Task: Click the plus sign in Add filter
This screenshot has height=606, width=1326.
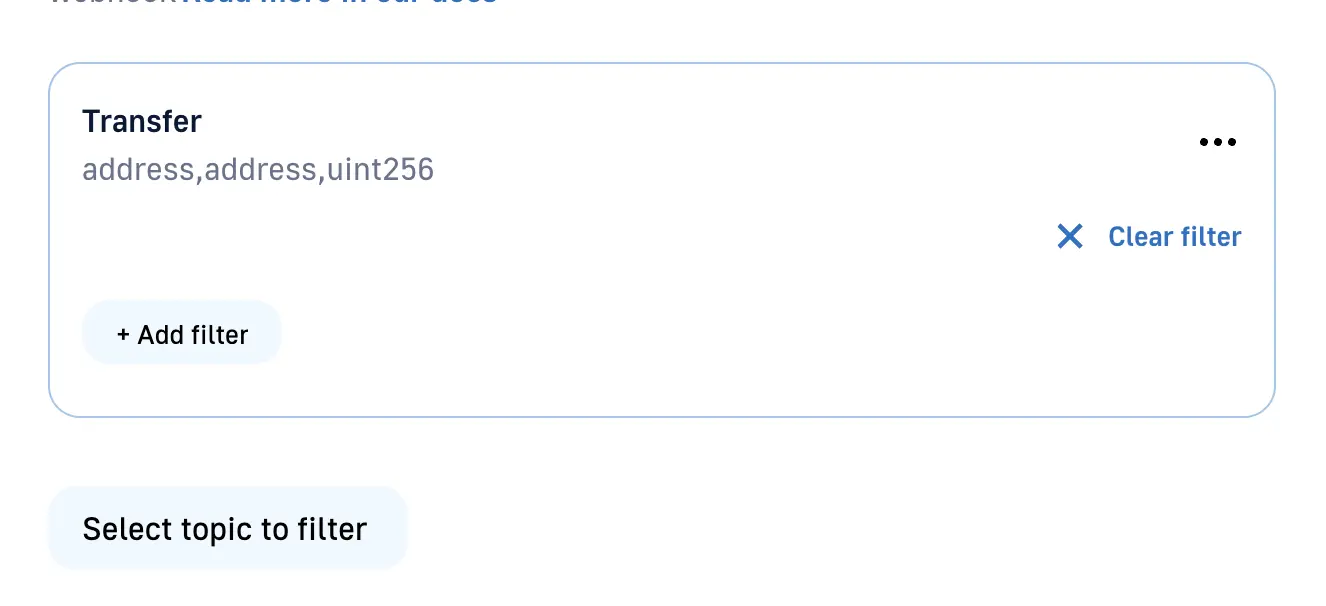Action: pos(123,335)
